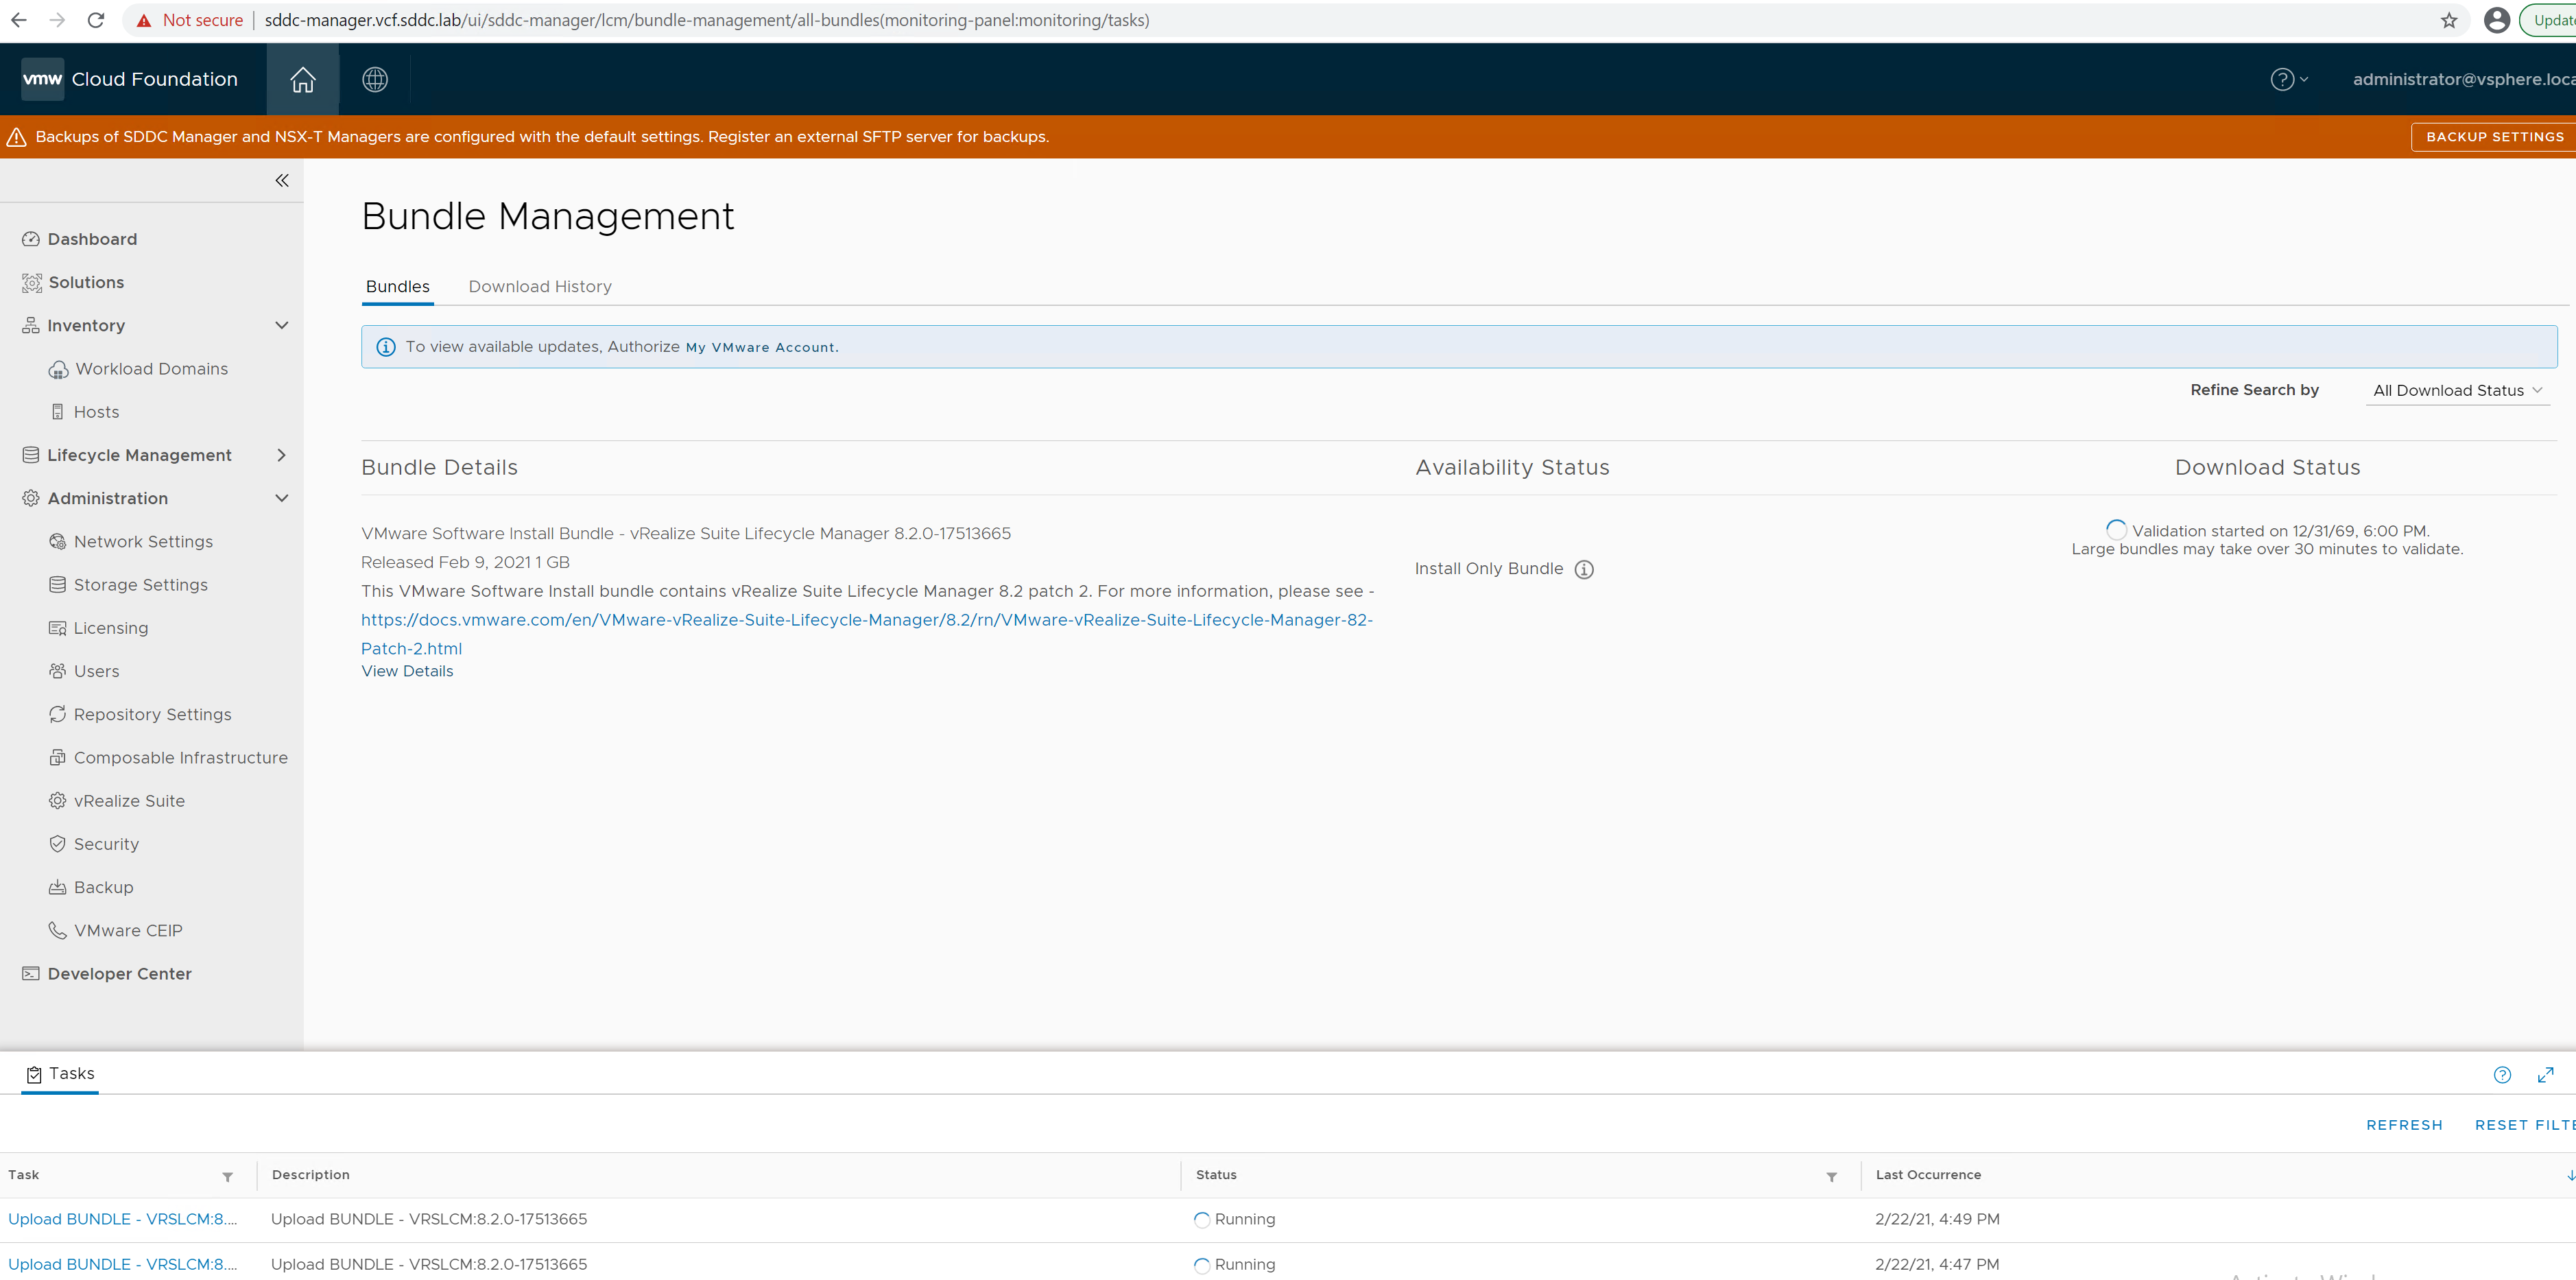Collapse sidebar with double-chevron icon
Viewport: 2576px width, 1280px height.
[x=282, y=181]
